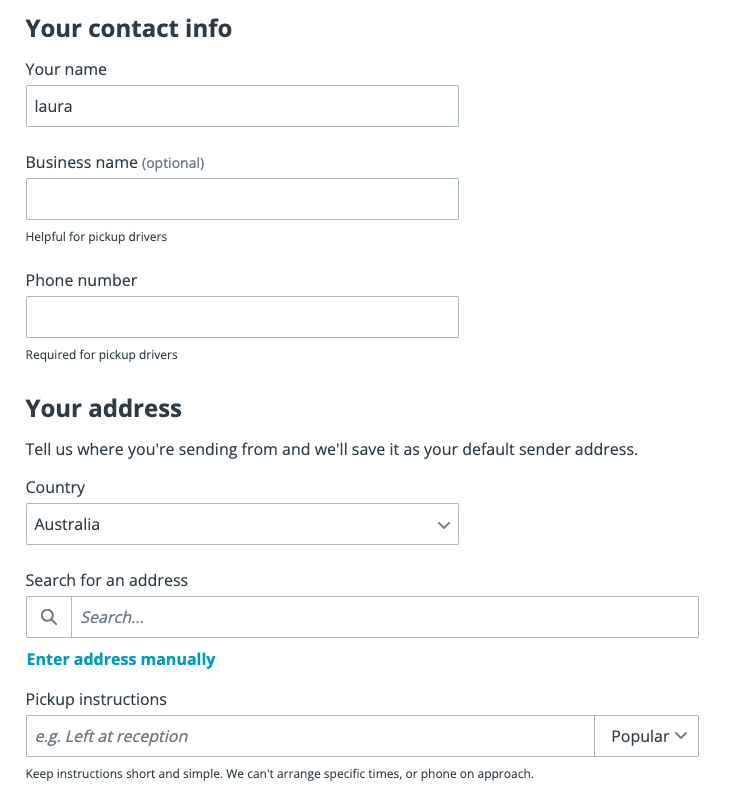
Task: Click the "Pickup instructions" label
Action: [96, 699]
